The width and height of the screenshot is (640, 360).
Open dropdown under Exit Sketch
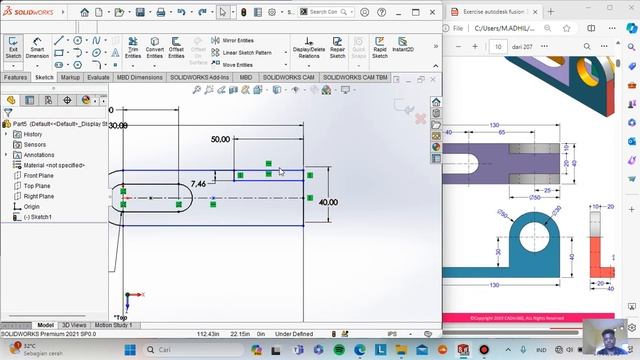point(13,66)
